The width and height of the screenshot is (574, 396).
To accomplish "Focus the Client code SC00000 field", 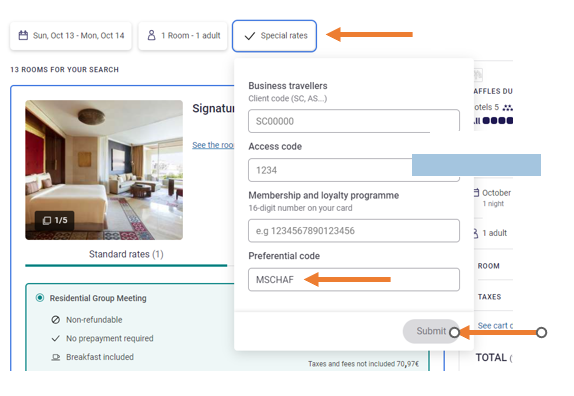I will [354, 121].
